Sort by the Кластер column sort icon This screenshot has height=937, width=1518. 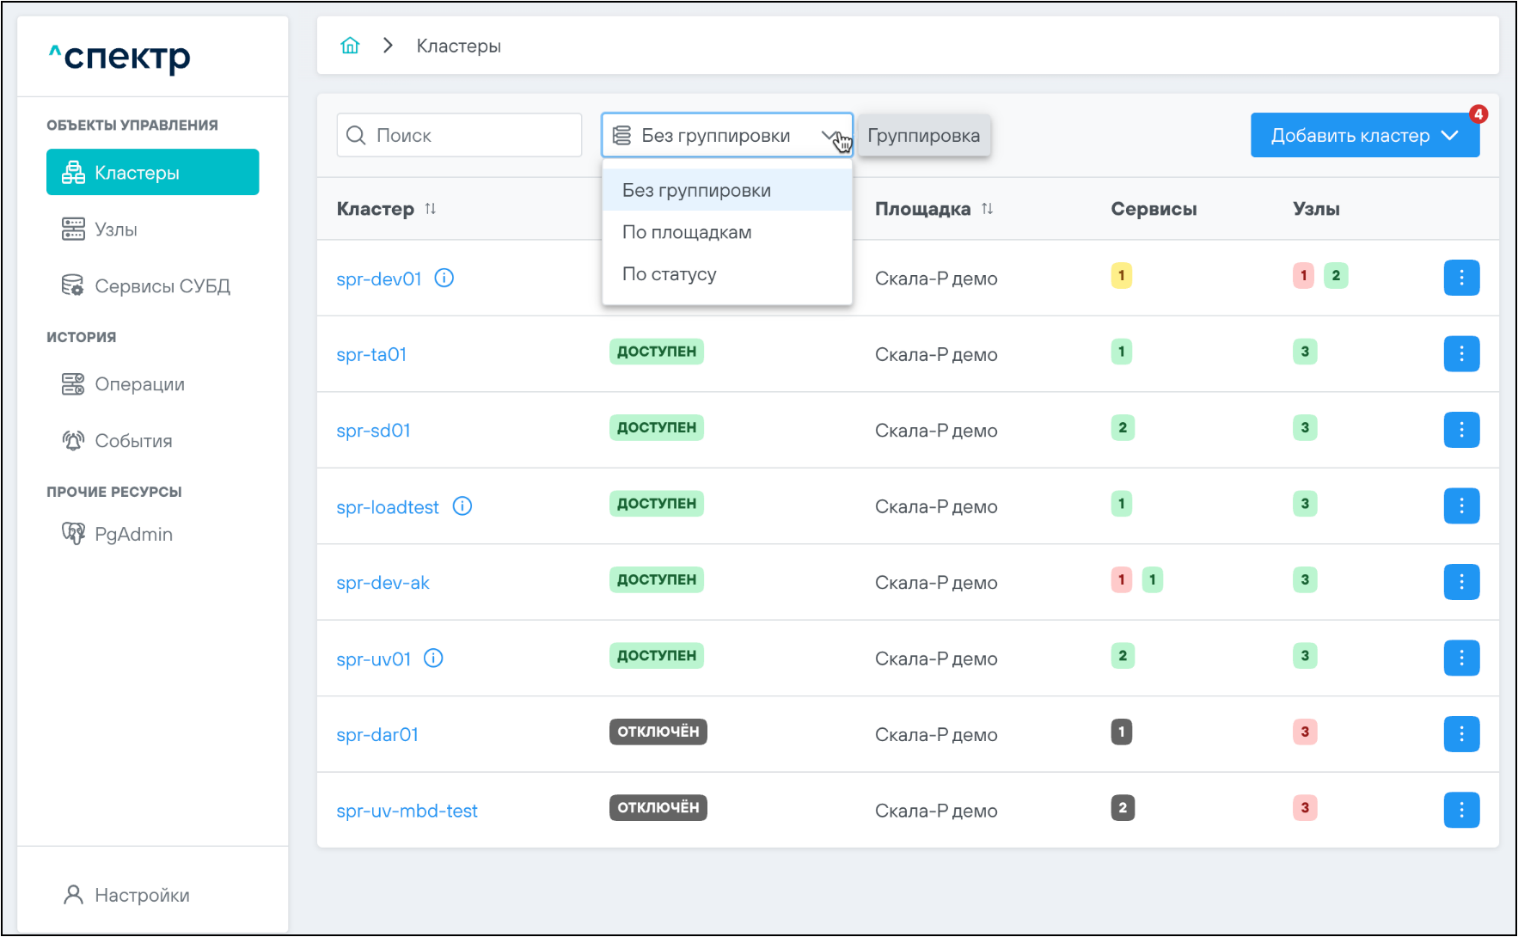coord(430,209)
